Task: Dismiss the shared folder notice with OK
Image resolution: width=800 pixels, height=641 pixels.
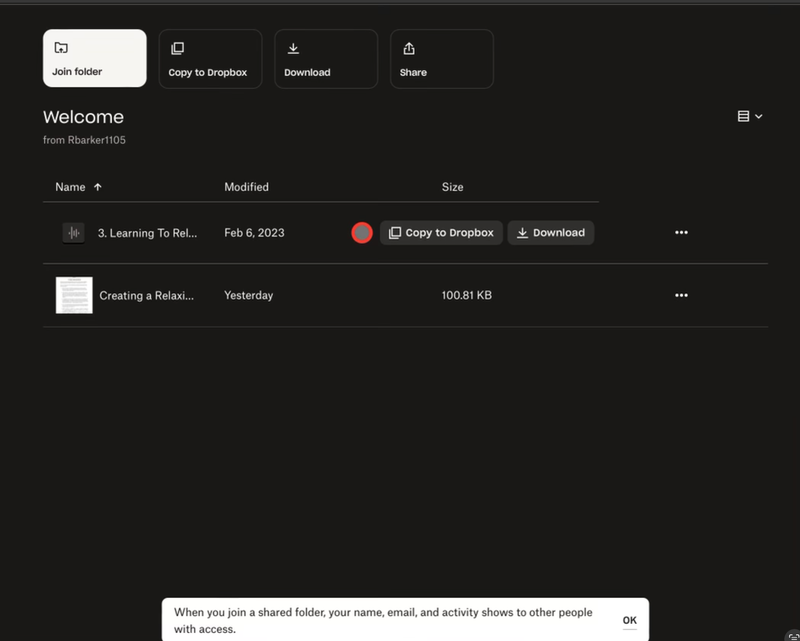Action: click(x=629, y=620)
